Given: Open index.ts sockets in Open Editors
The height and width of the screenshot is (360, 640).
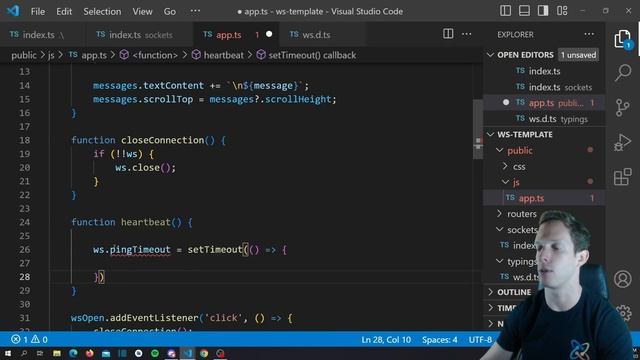Looking at the screenshot, I should 544,87.
